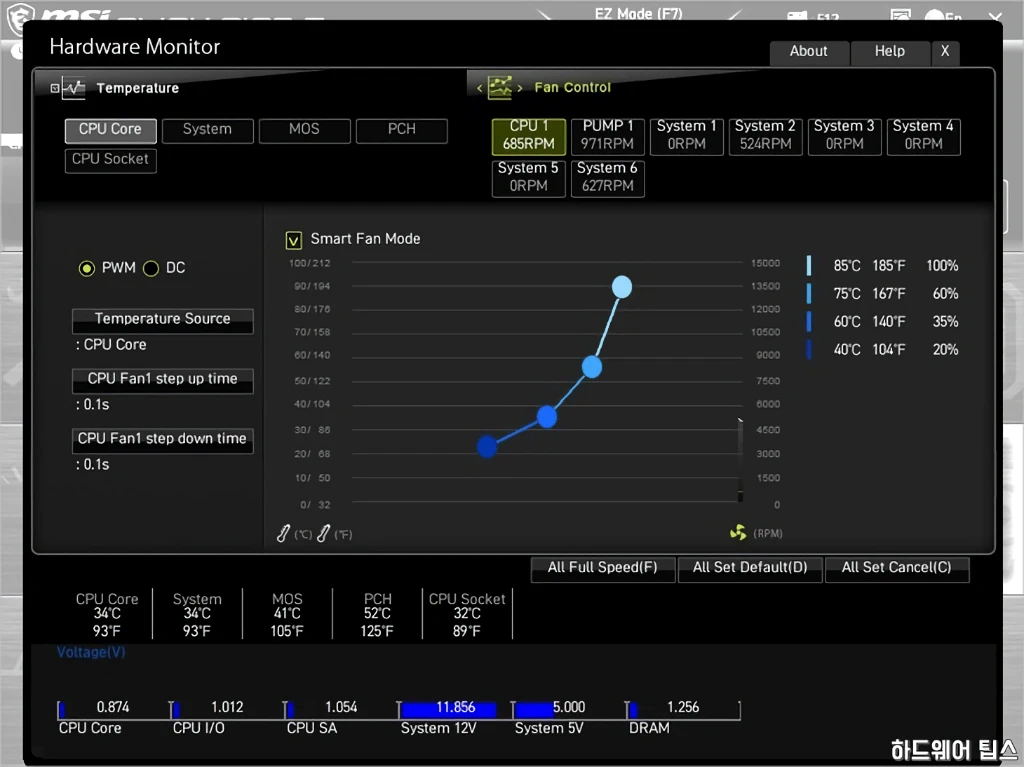Select the PWM radio button
1024x767 pixels.
coord(86,269)
